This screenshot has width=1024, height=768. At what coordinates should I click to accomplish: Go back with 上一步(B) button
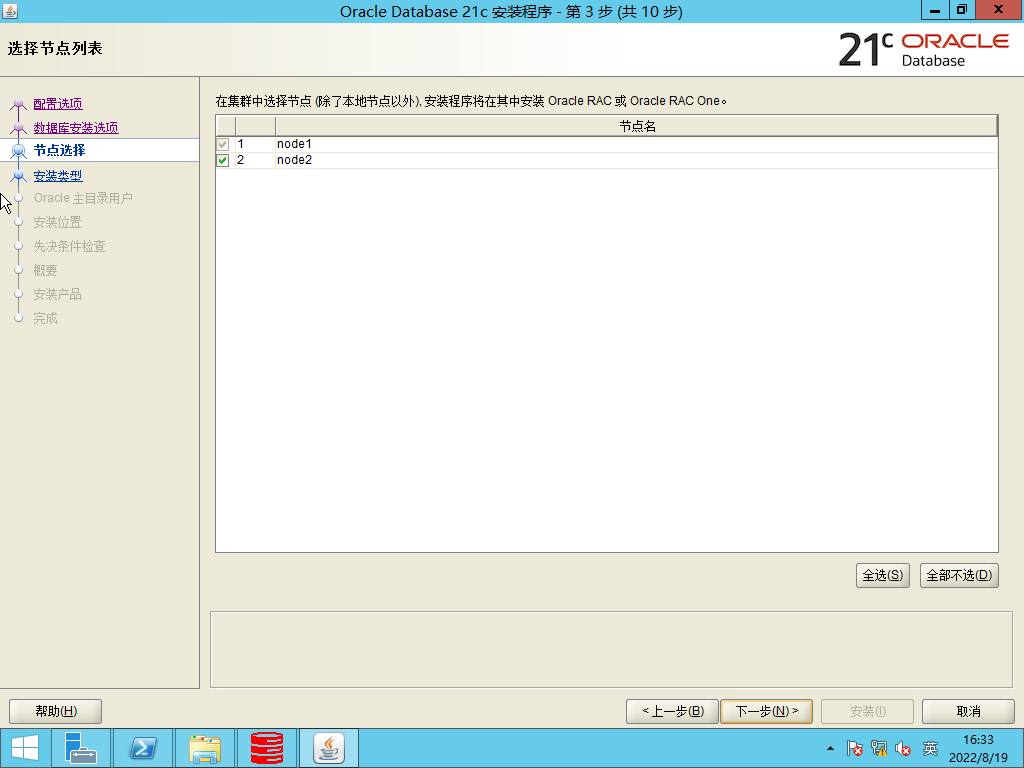pyautogui.click(x=672, y=711)
